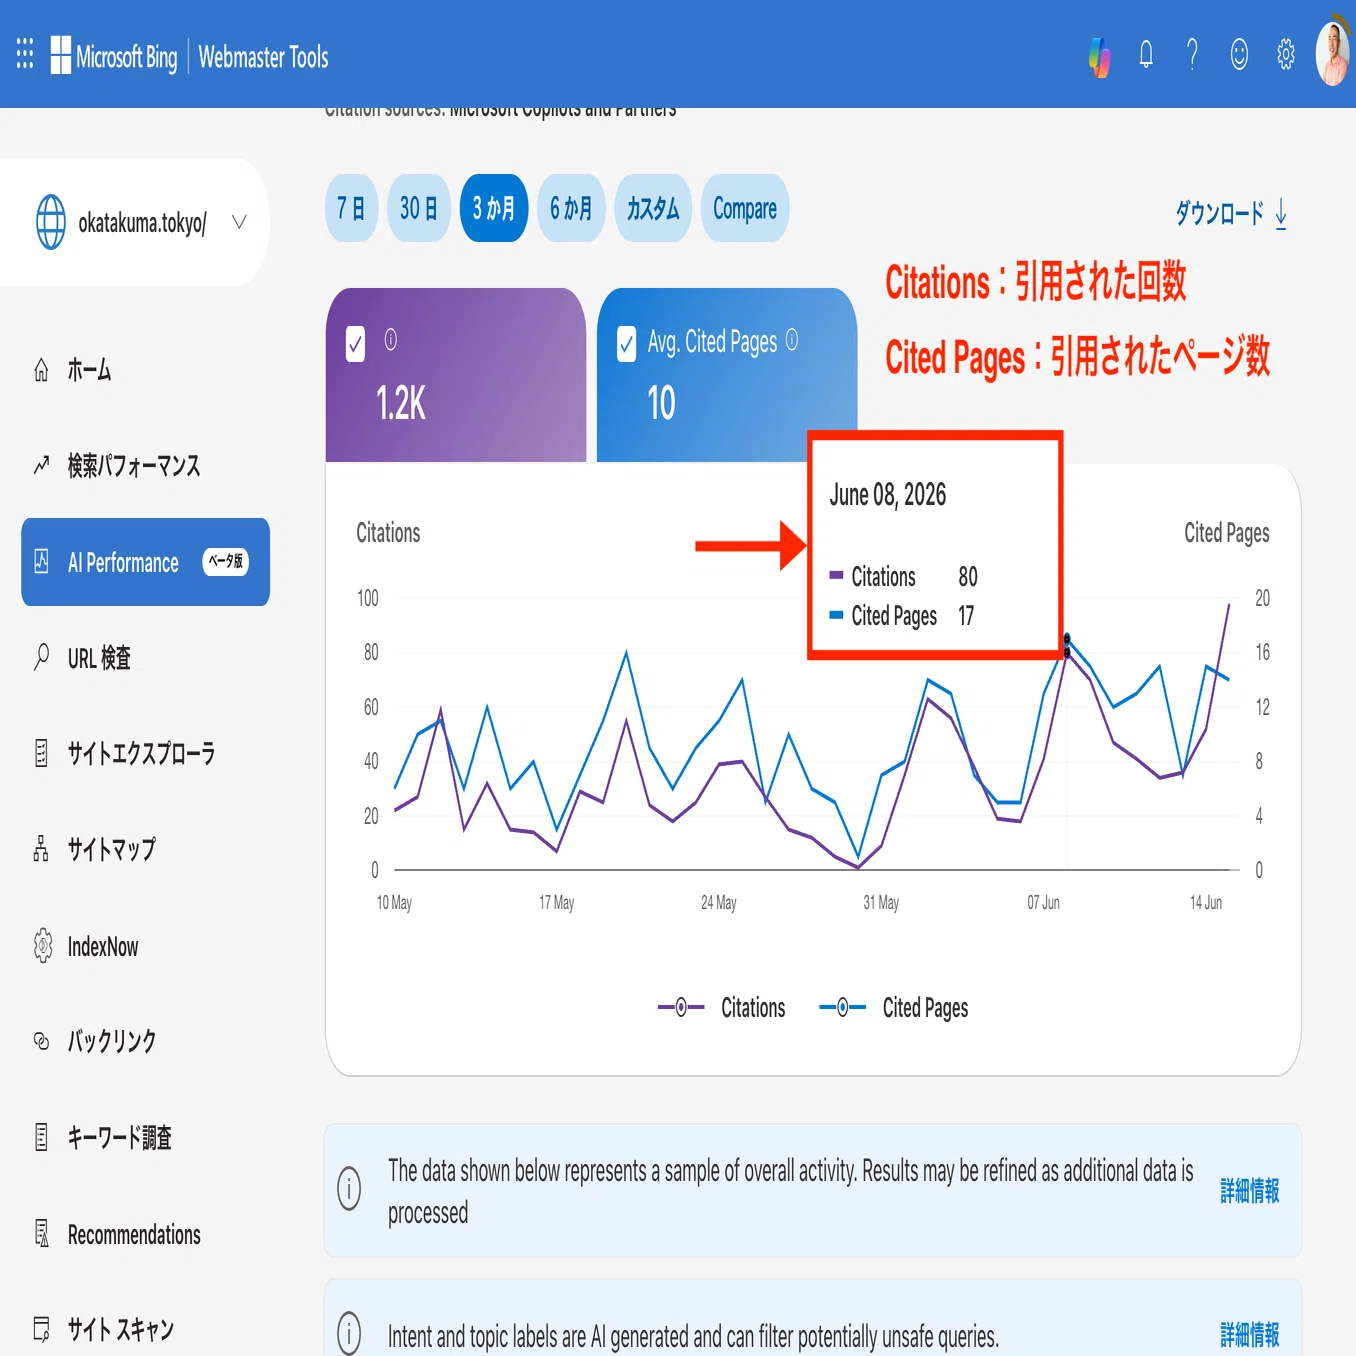
Task: Click the home icon in sidebar
Action: point(41,370)
